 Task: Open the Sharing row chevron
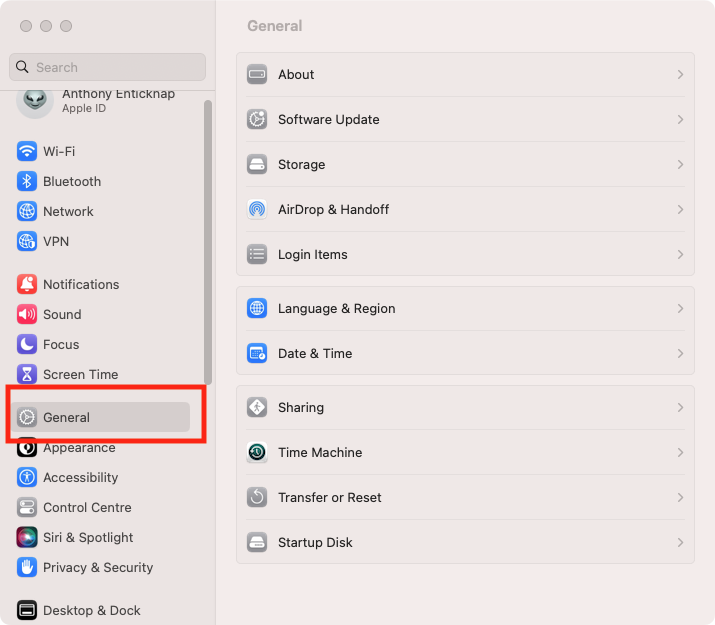click(x=680, y=408)
